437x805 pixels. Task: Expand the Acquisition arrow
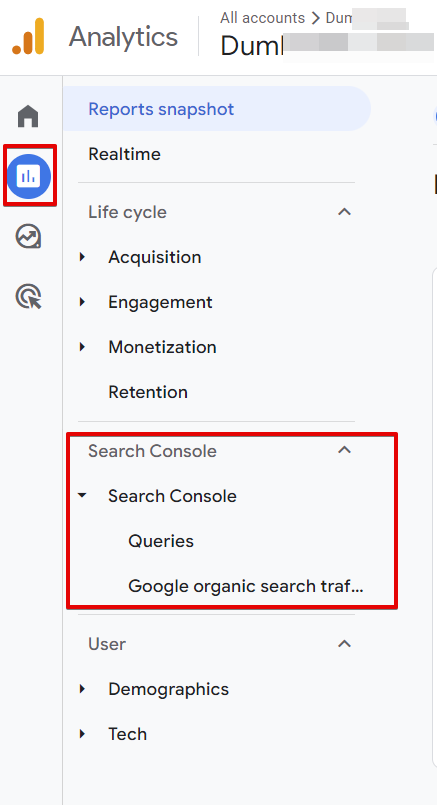tap(82, 257)
